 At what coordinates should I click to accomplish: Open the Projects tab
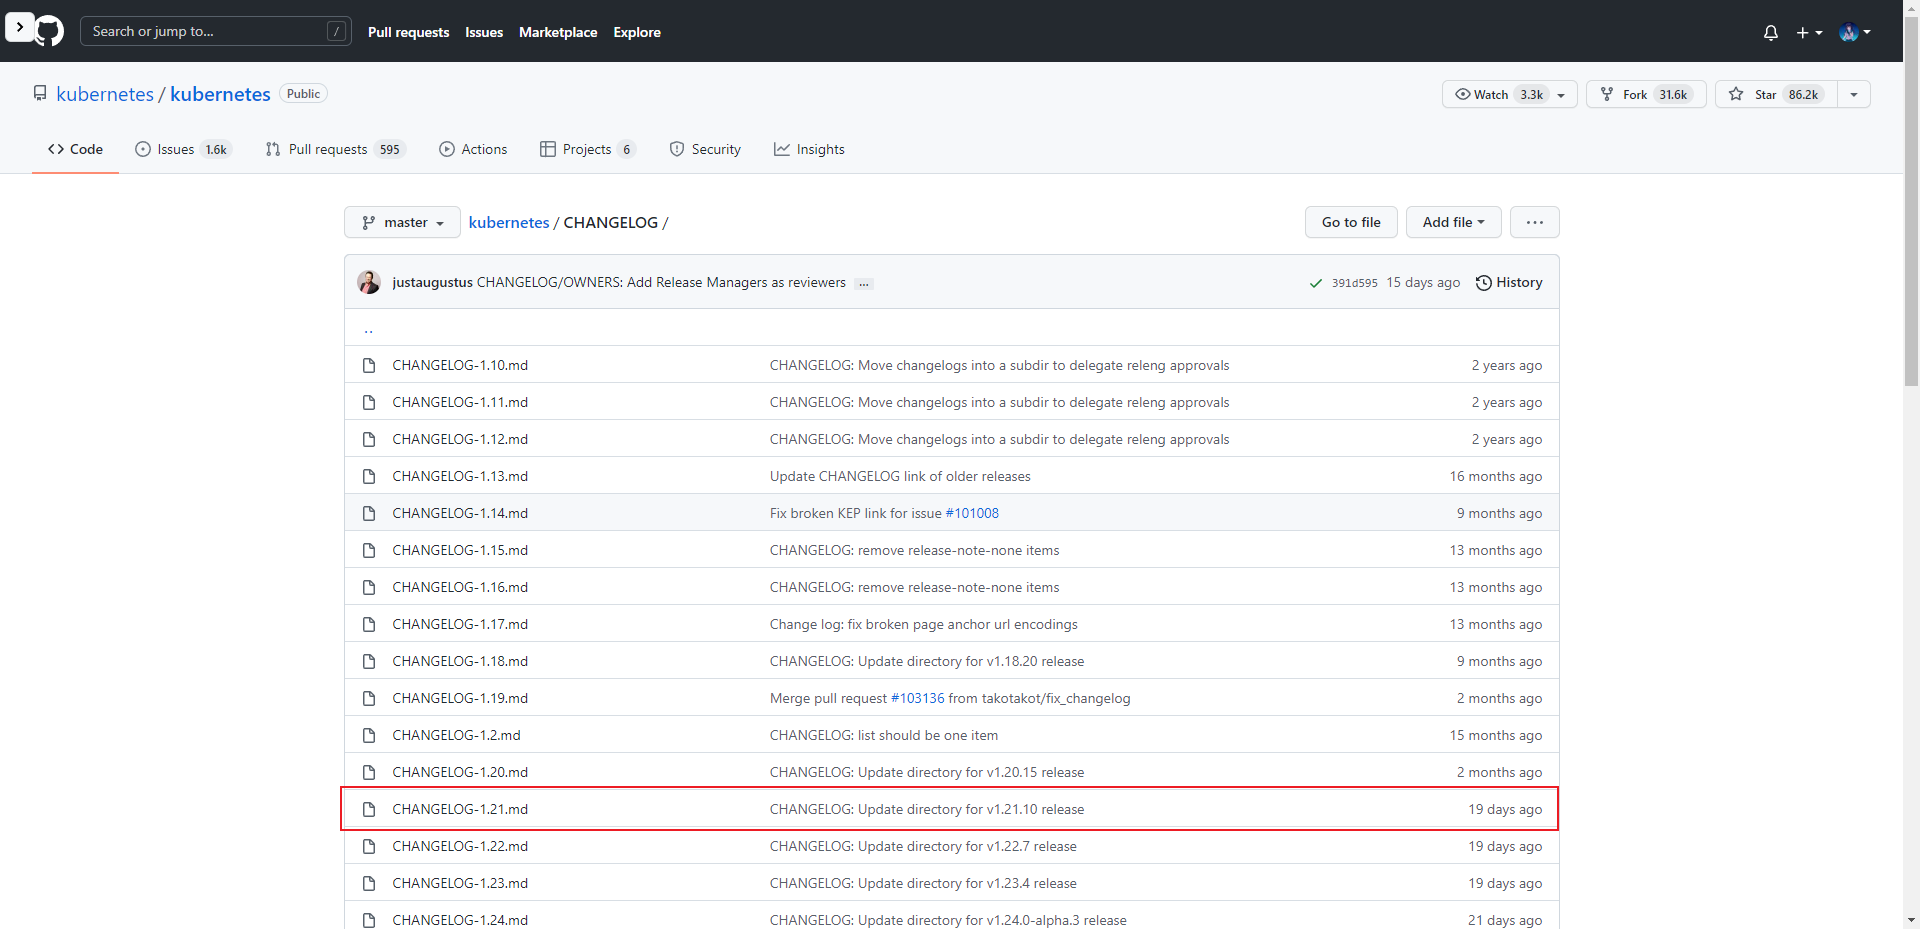click(587, 149)
